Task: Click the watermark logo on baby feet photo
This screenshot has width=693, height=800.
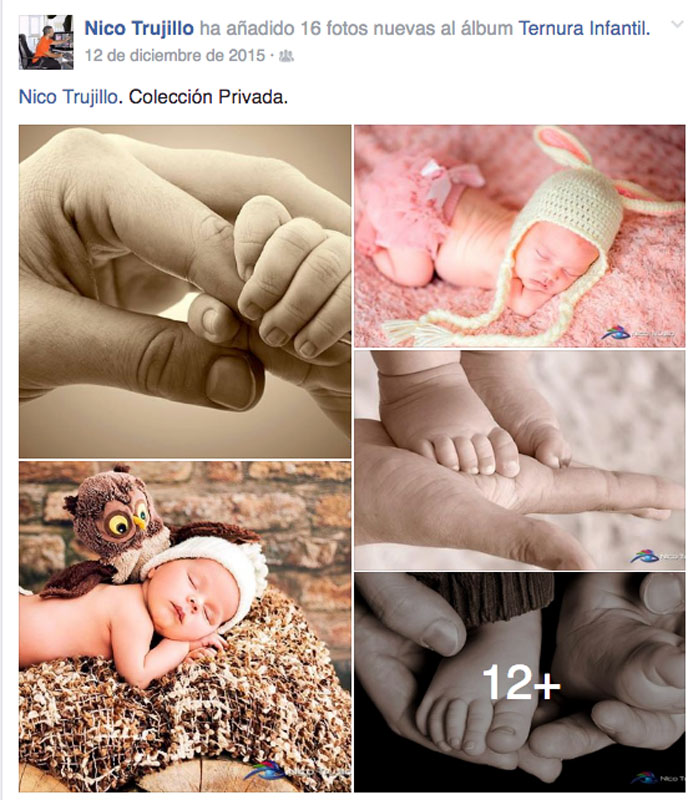Action: tap(657, 556)
